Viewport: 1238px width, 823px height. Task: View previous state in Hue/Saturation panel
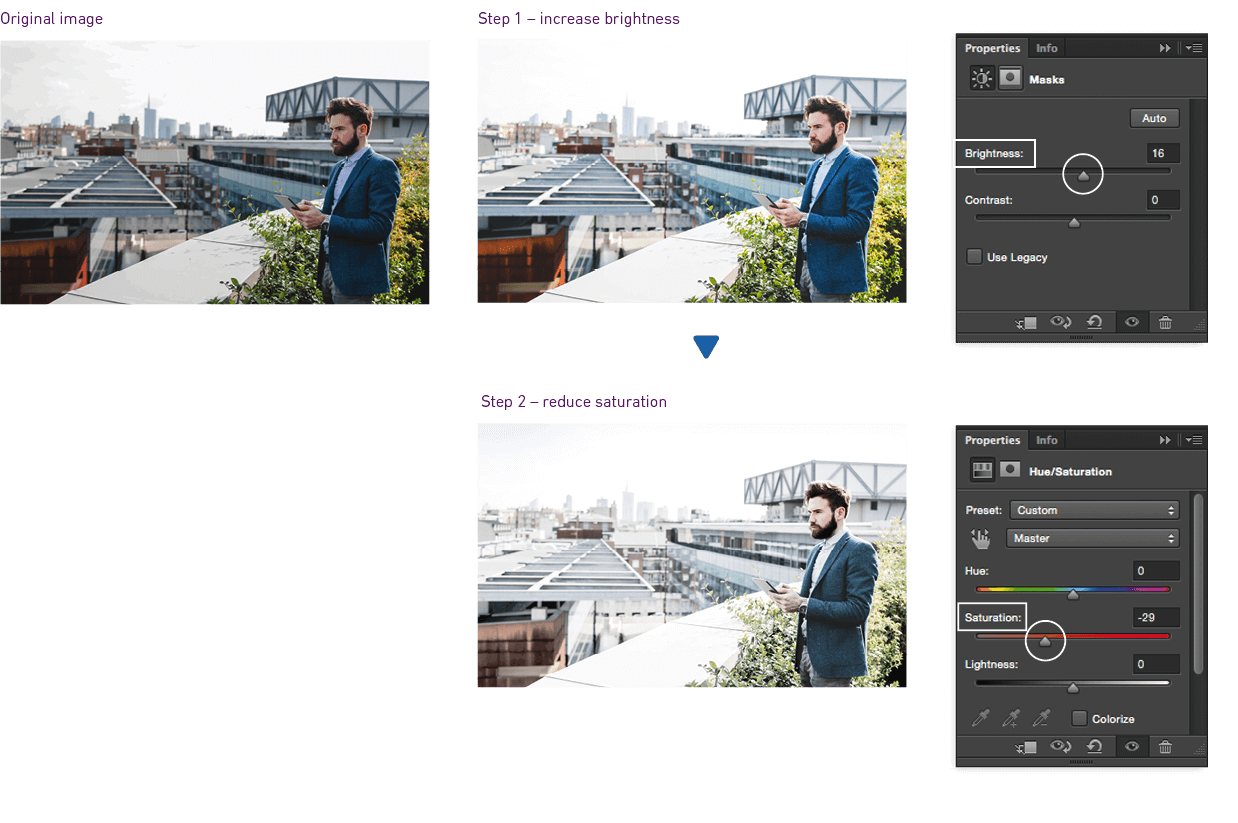tap(1060, 747)
